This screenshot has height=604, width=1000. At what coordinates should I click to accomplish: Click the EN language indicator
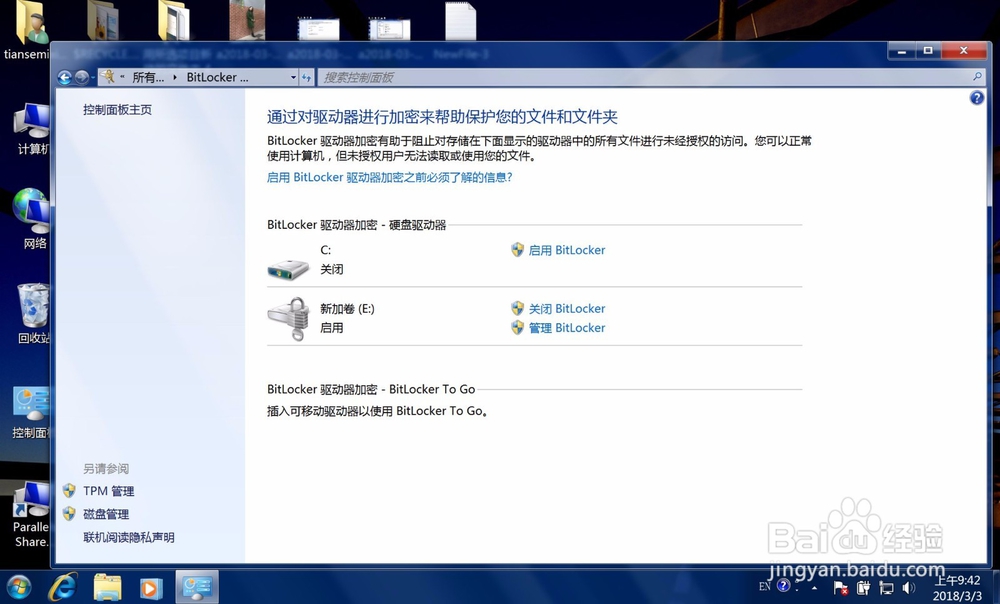point(765,586)
